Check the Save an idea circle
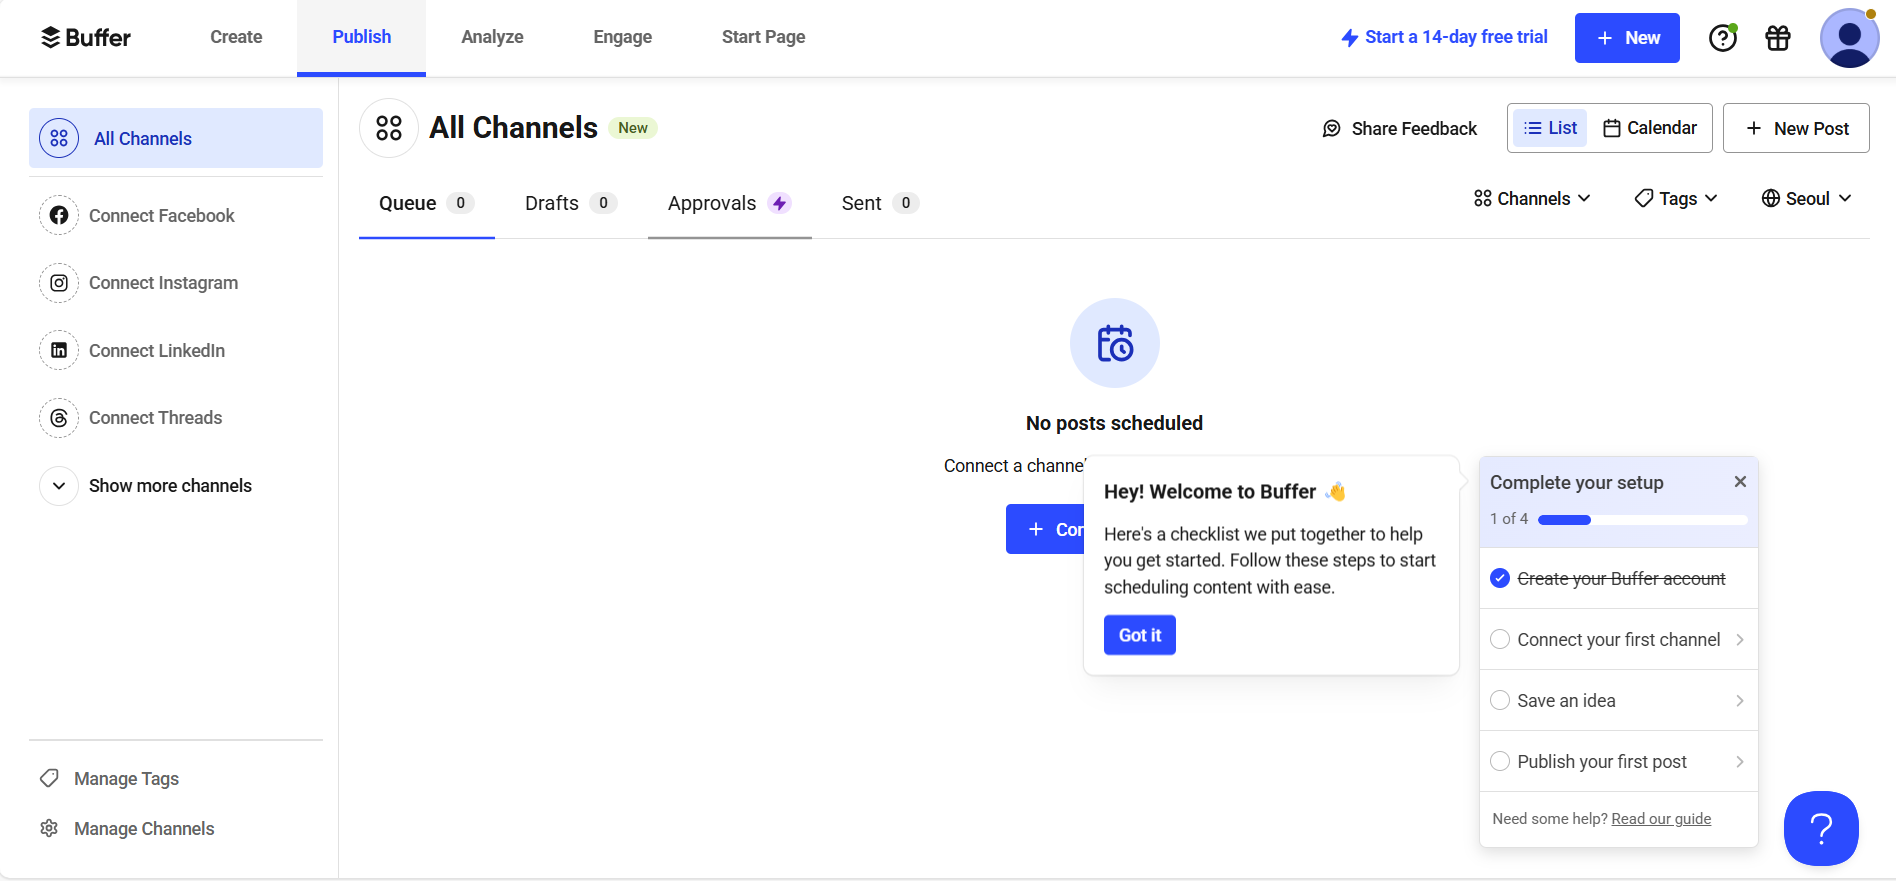Viewport: 1896px width, 881px height. (x=1500, y=700)
